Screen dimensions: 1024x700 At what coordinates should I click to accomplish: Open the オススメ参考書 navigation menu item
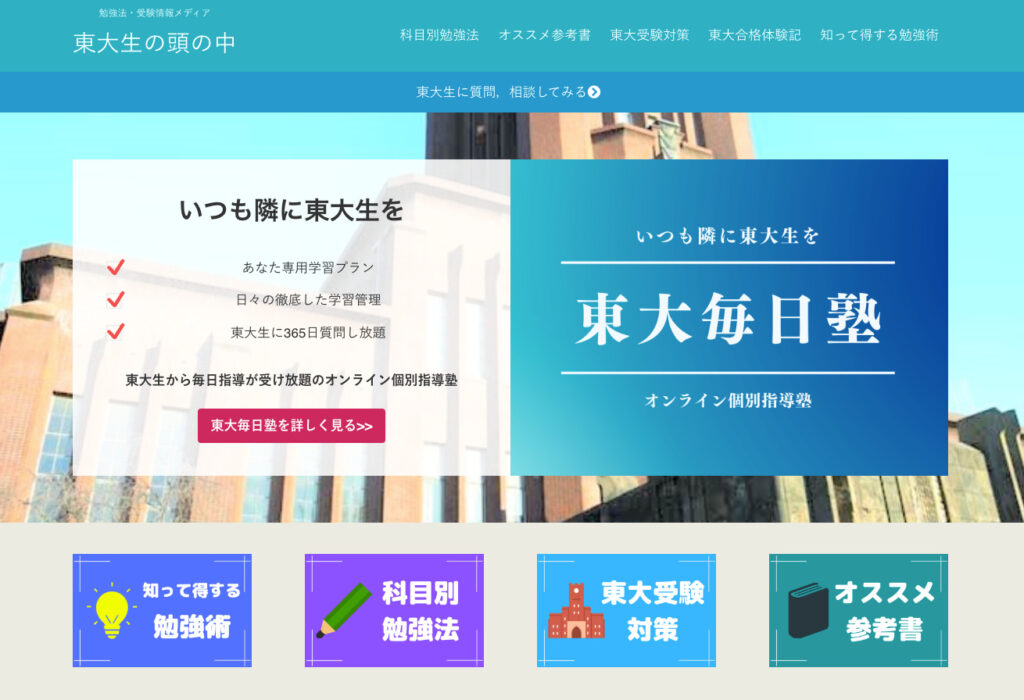(544, 35)
